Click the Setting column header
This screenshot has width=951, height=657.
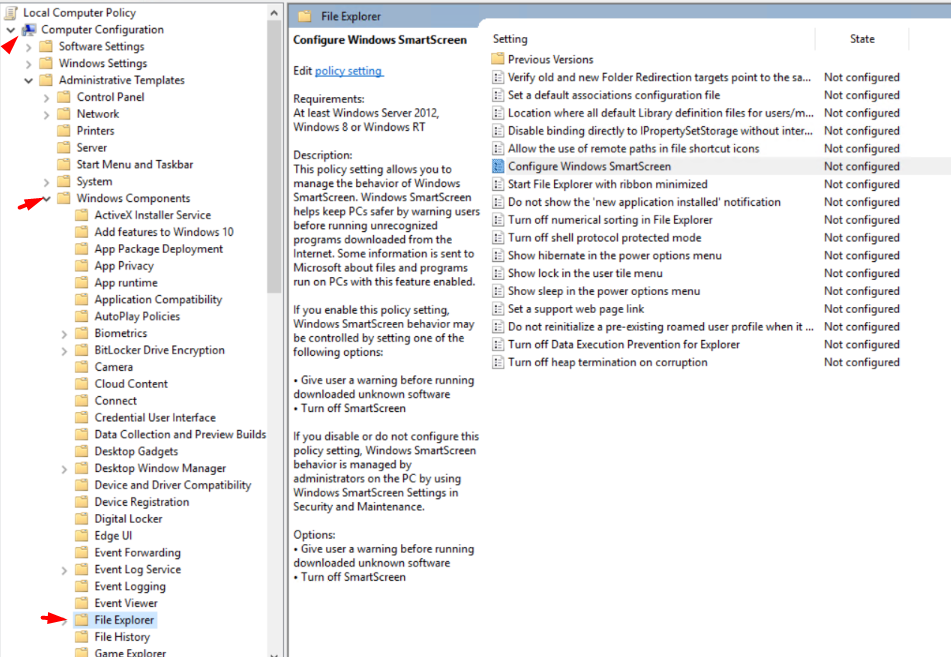pyautogui.click(x=510, y=38)
